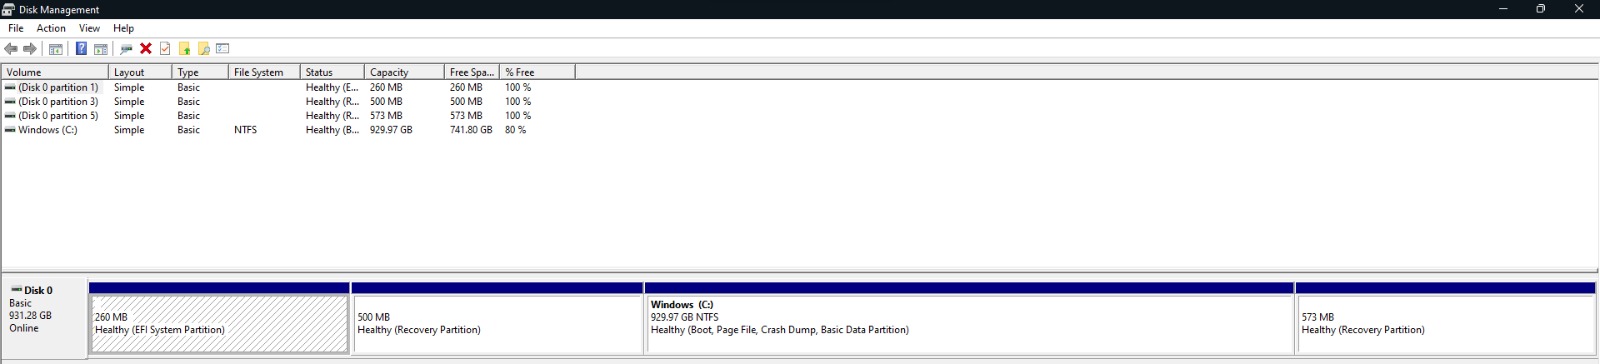This screenshot has height=364, width=1600.
Task: Click the folder with green arrow icon
Action: coord(184,48)
